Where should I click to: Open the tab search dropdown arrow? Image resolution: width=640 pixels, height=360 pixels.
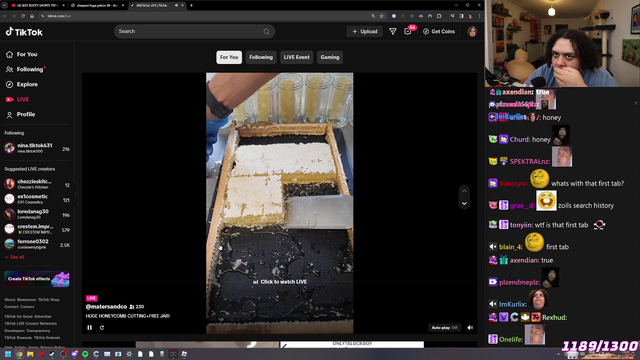tap(4, 5)
